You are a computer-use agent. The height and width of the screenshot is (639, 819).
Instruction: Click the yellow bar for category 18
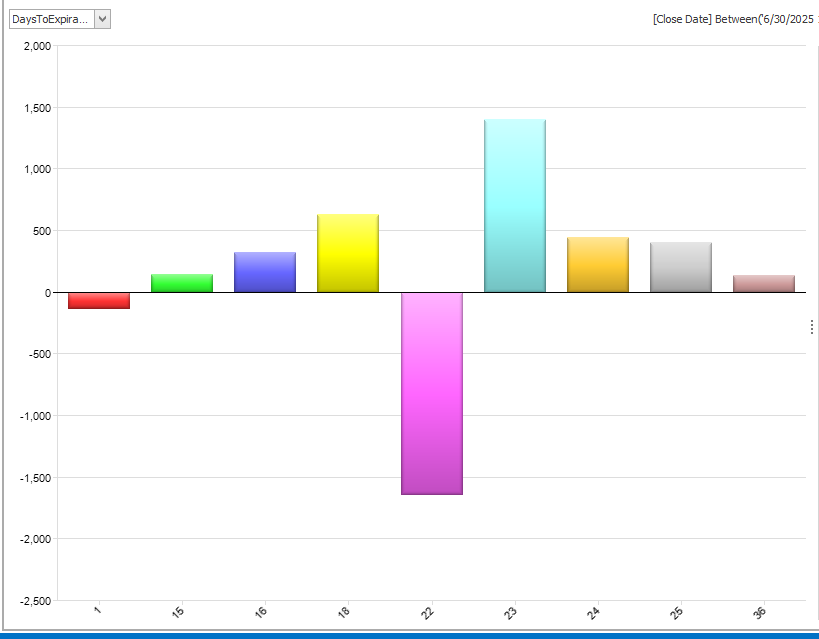tap(348, 253)
